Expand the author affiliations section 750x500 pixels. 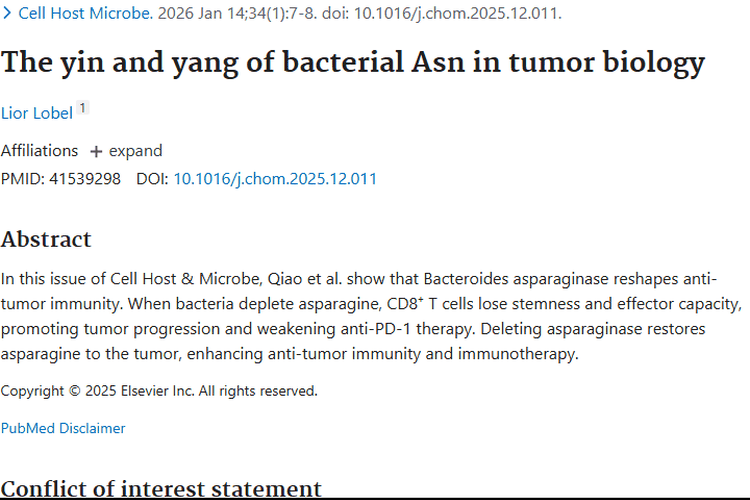[135, 151]
